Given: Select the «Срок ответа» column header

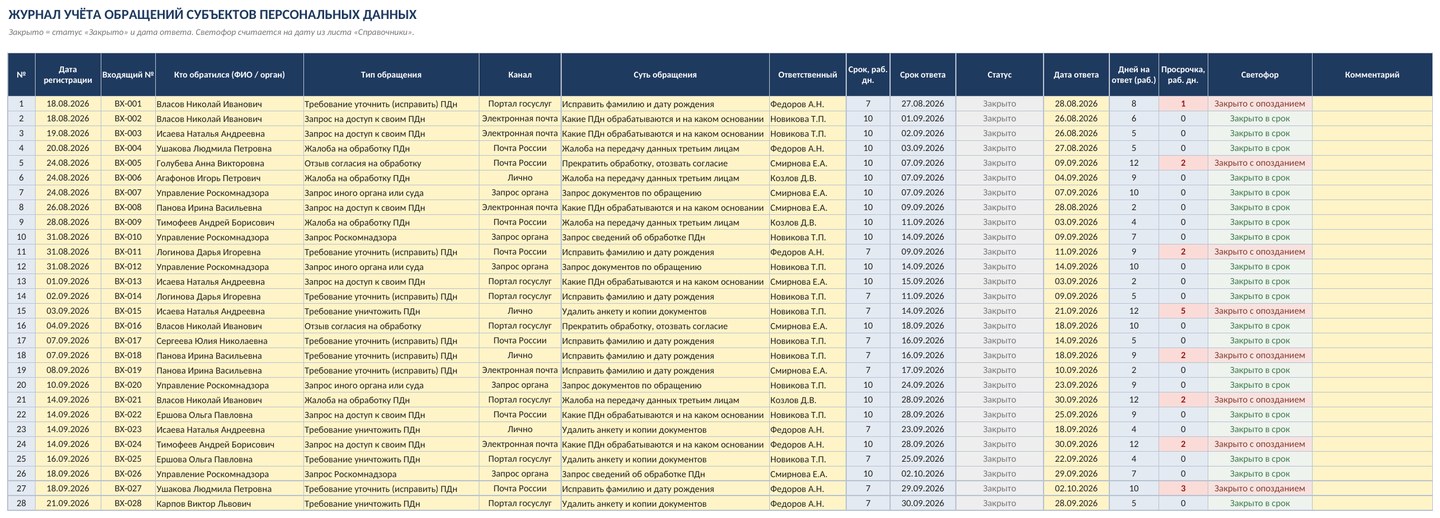Looking at the screenshot, I should tap(922, 75).
